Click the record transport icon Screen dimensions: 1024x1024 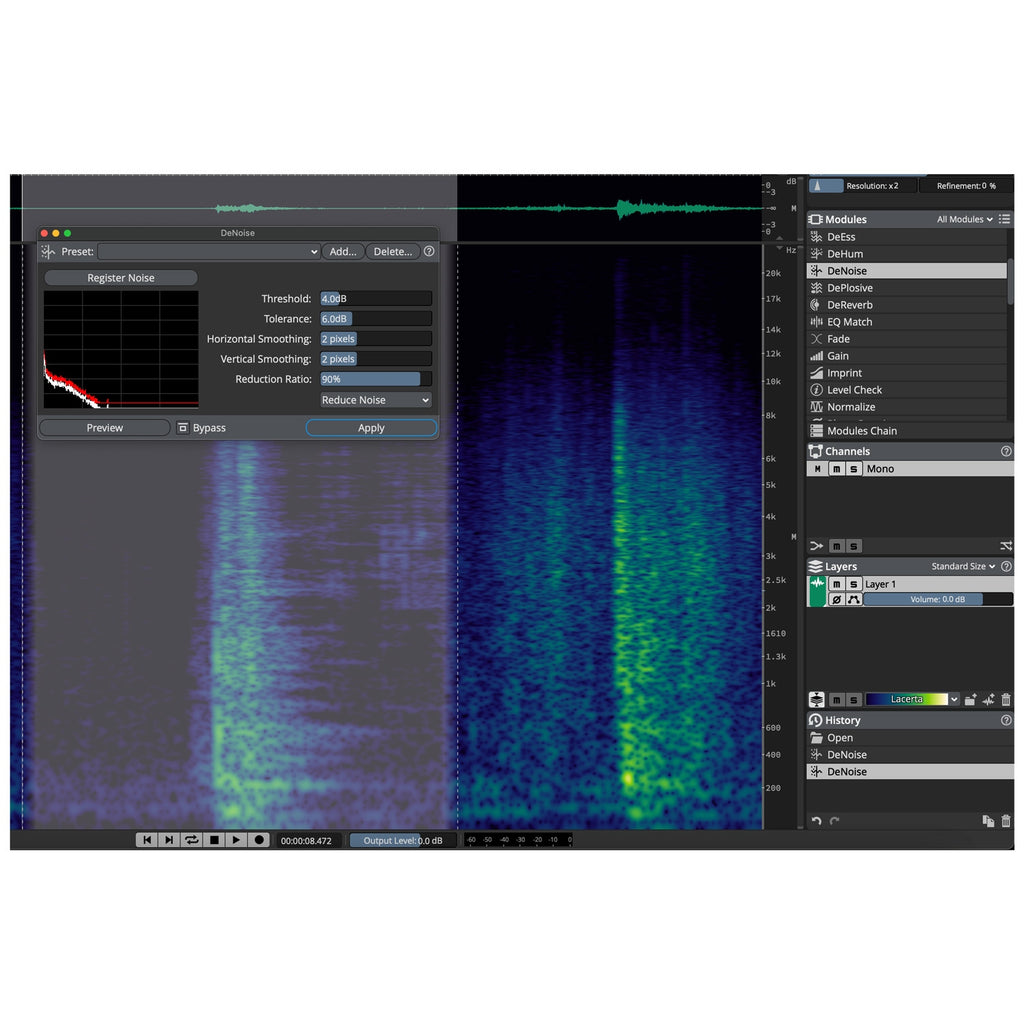click(x=259, y=840)
